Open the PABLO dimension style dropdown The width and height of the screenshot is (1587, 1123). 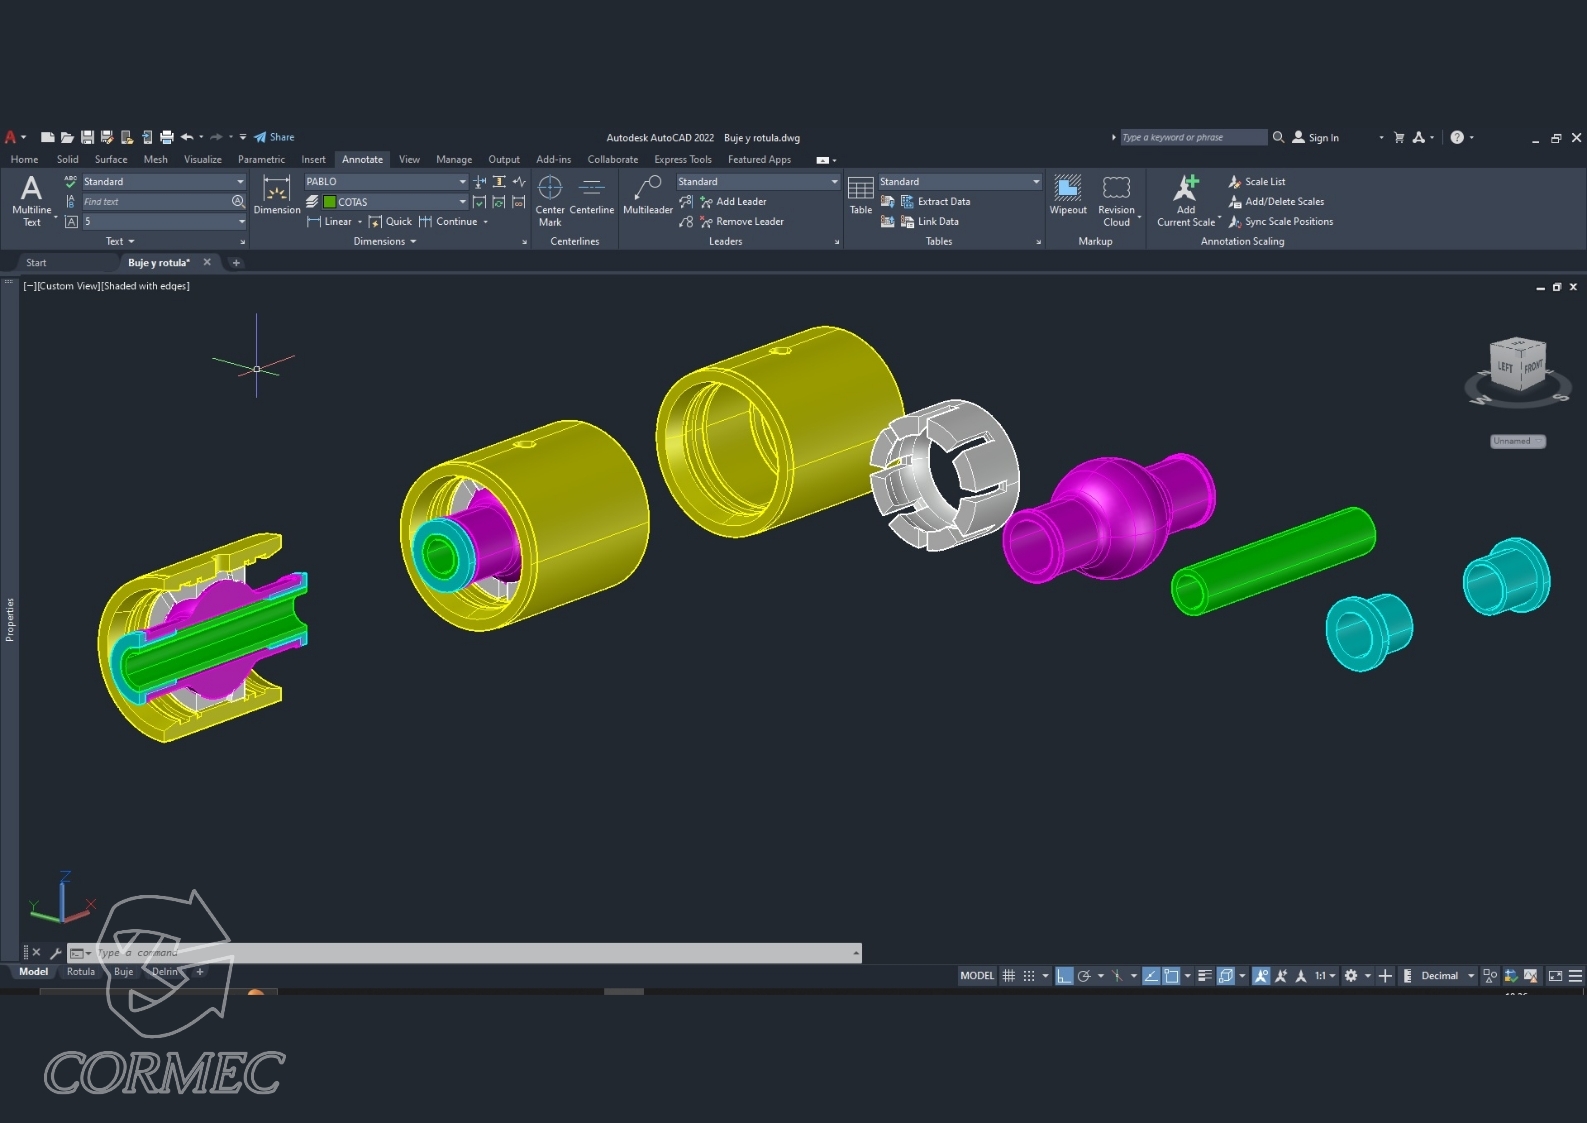(x=462, y=182)
